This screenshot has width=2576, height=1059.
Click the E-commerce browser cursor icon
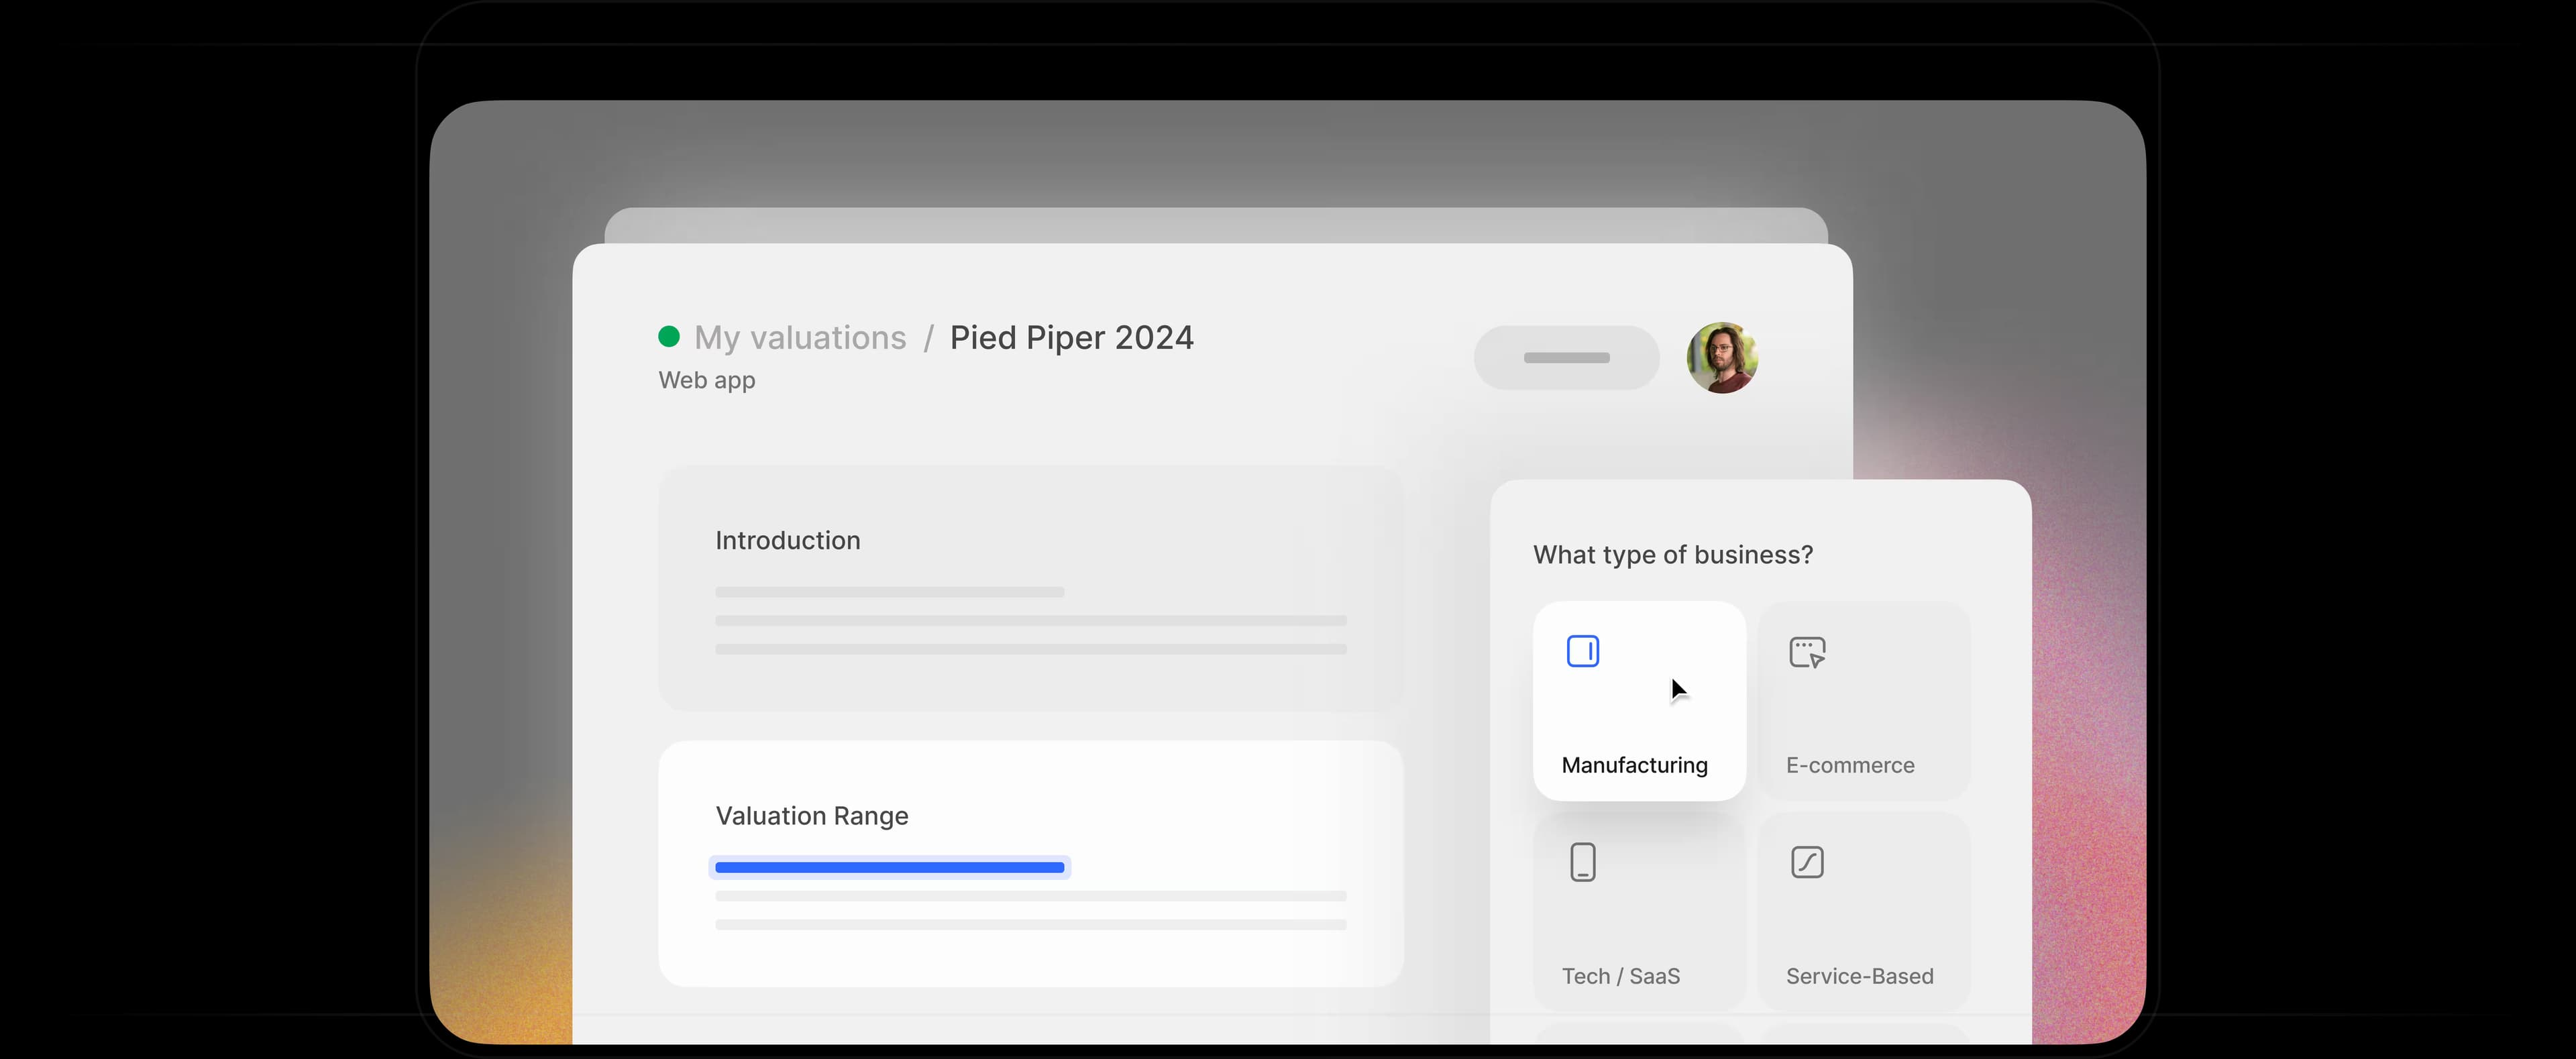coord(1807,652)
